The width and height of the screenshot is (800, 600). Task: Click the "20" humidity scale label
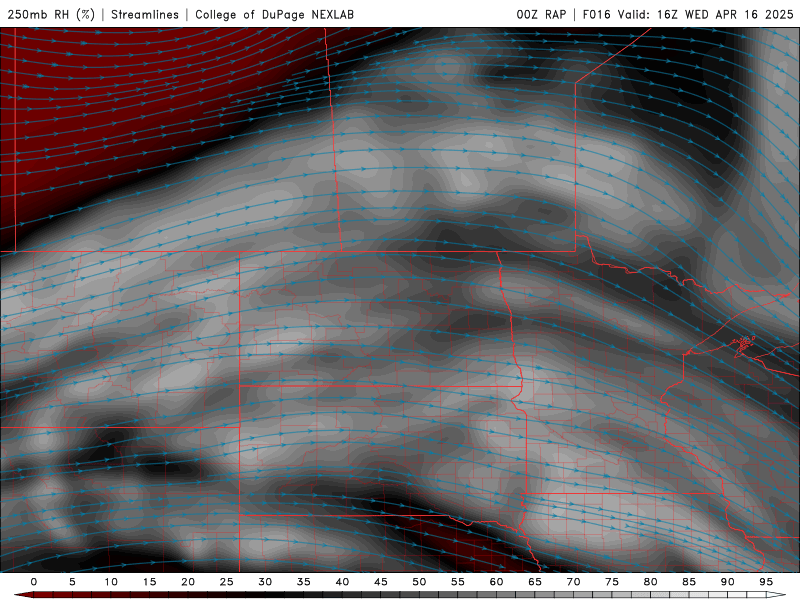pos(188,582)
